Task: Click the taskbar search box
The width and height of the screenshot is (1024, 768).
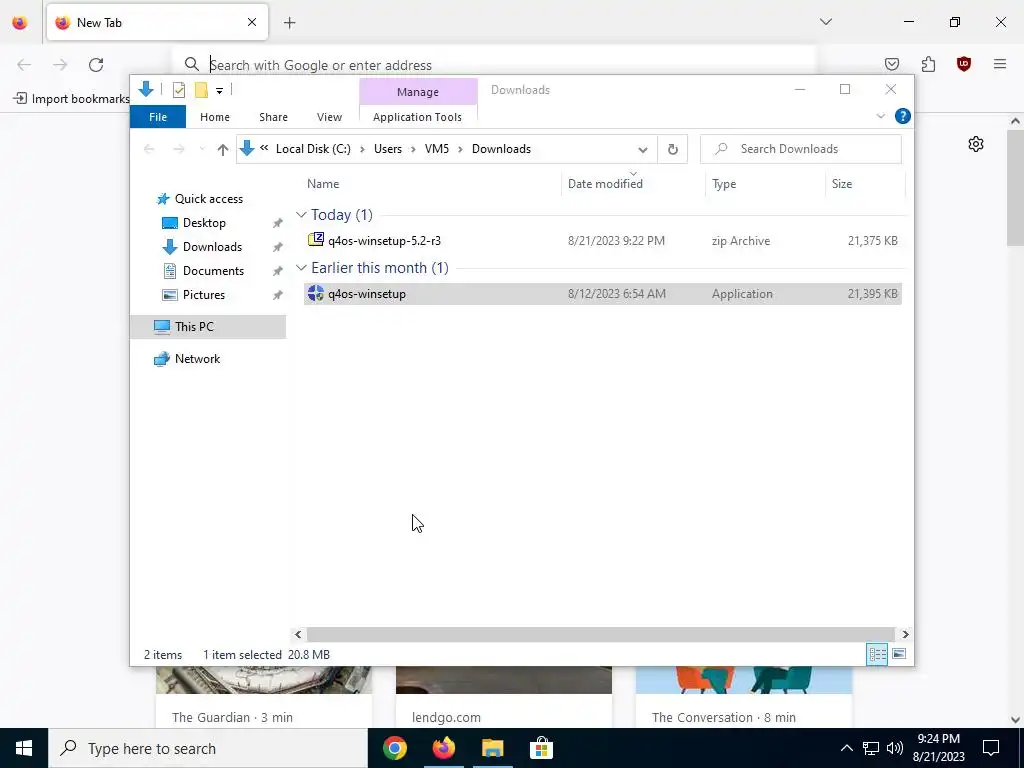Action: [208, 748]
